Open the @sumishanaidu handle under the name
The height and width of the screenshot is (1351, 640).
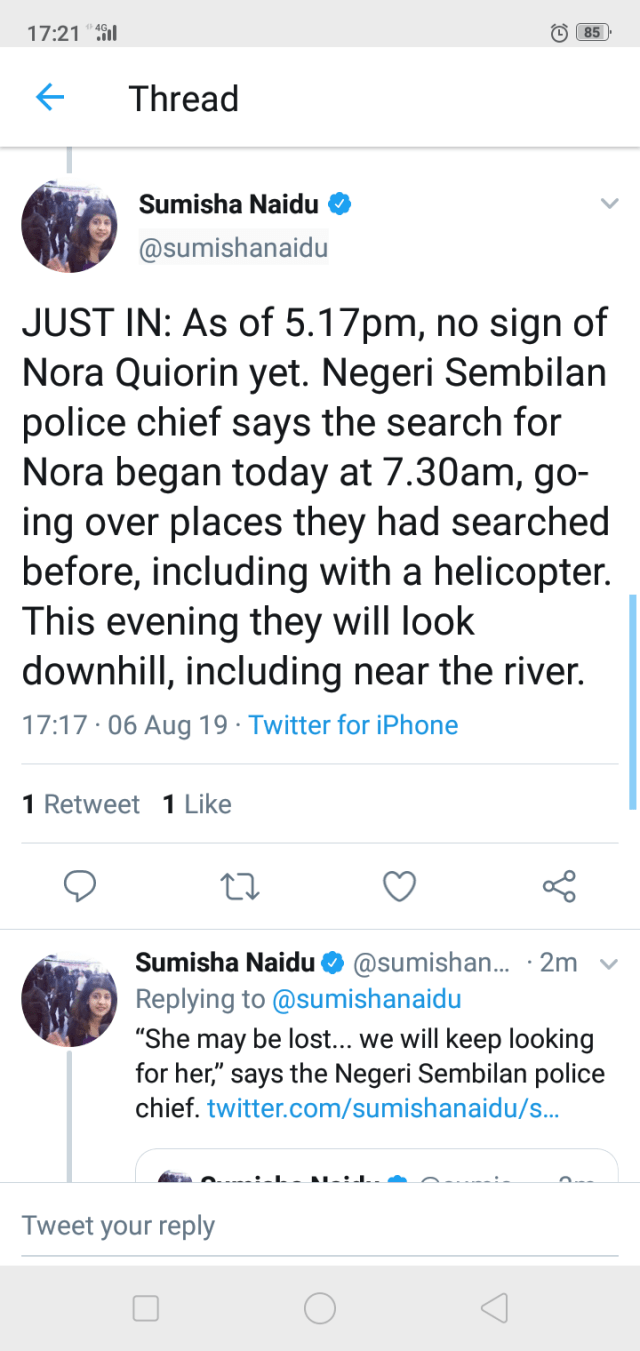[x=233, y=248]
